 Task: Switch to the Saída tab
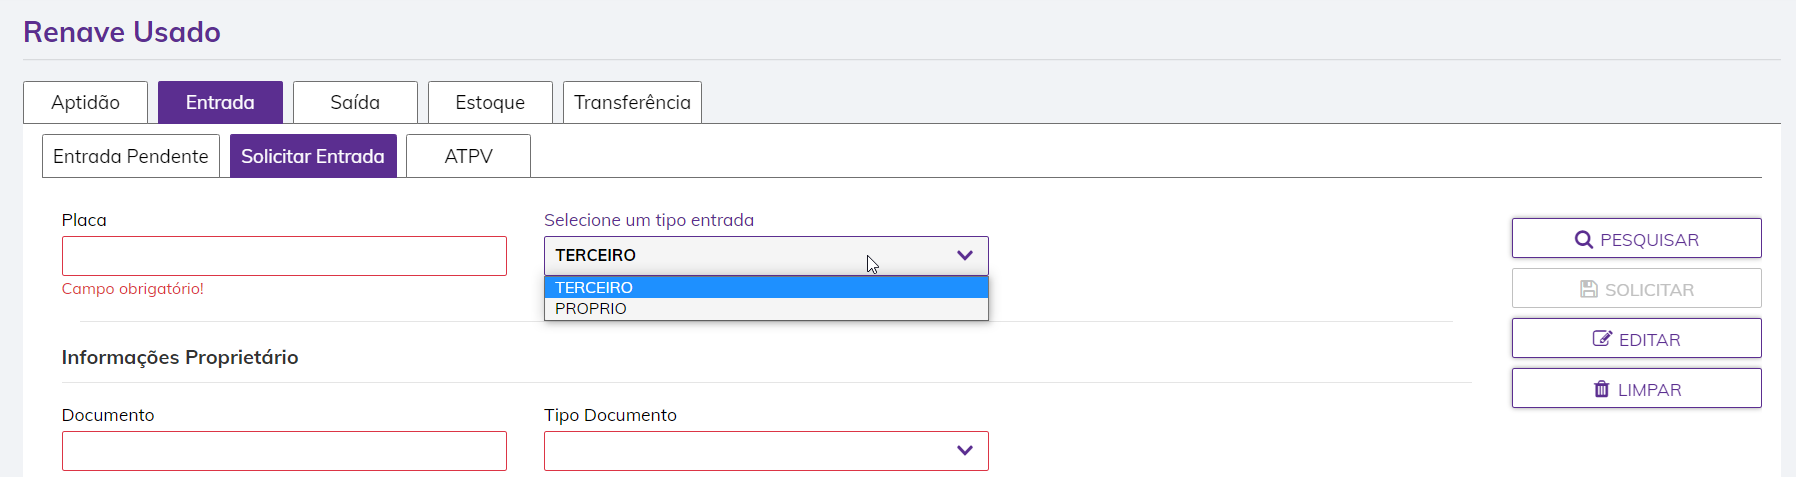[355, 103]
